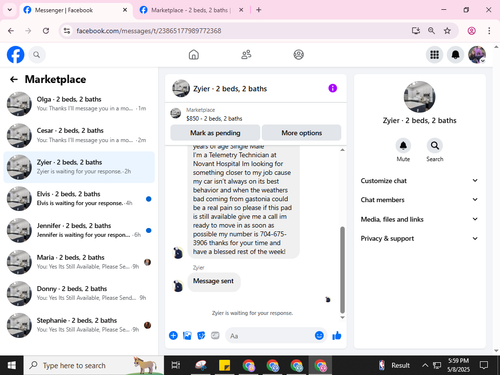The width and height of the screenshot is (500, 375).
Task: Open Jennifer - 2 beds, 2 baths chat
Action: [79, 230]
